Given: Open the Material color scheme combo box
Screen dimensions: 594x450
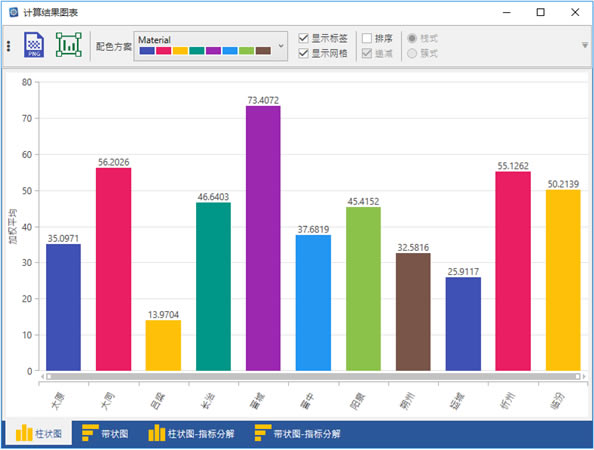Looking at the screenshot, I should (x=210, y=46).
